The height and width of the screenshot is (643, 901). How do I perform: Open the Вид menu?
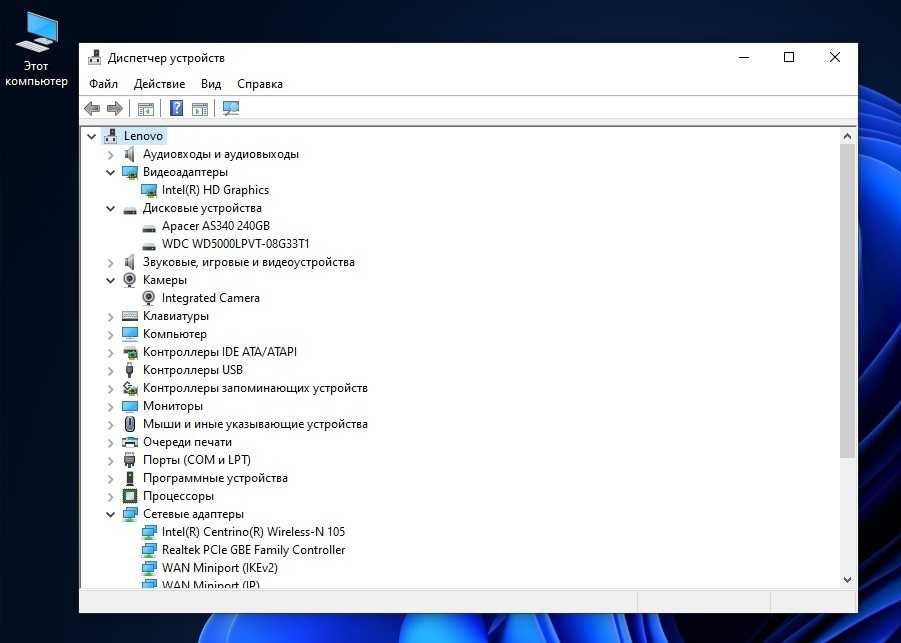tap(211, 84)
